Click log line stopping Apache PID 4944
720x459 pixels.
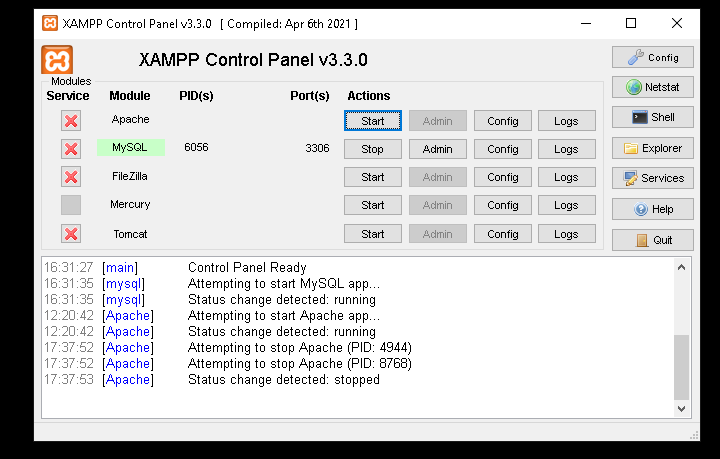(300, 347)
